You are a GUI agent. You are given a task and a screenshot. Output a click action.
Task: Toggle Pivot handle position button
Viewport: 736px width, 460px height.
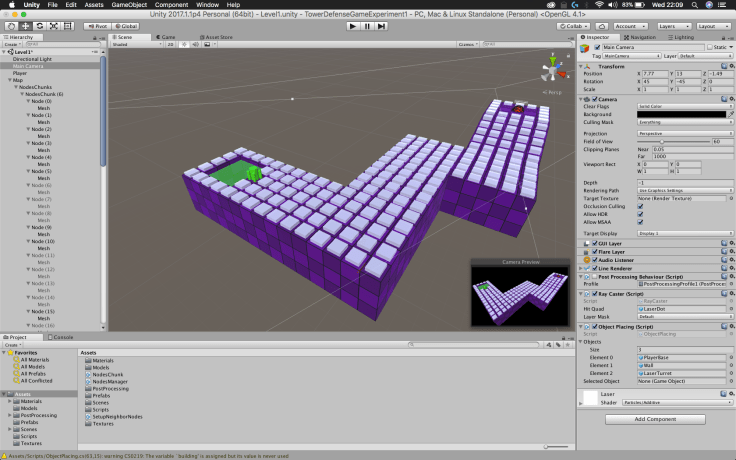[x=98, y=26]
